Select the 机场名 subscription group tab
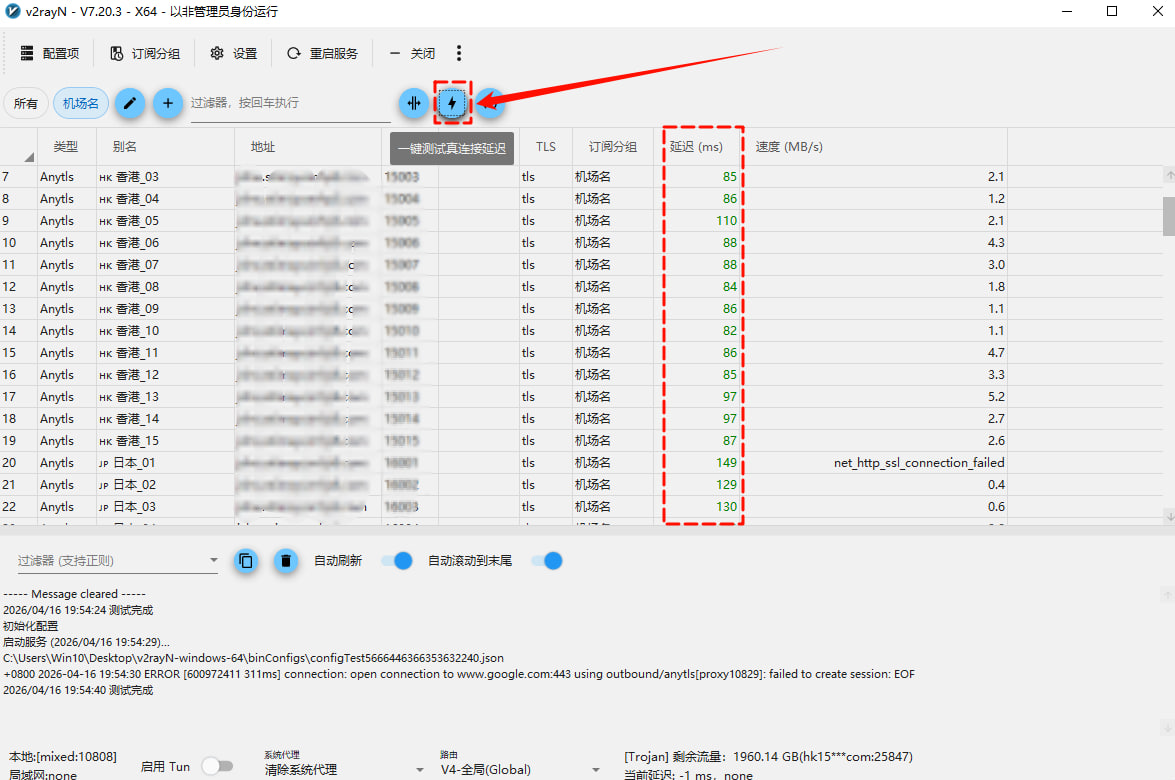Screen dimensions: 1175x780 click(x=81, y=103)
